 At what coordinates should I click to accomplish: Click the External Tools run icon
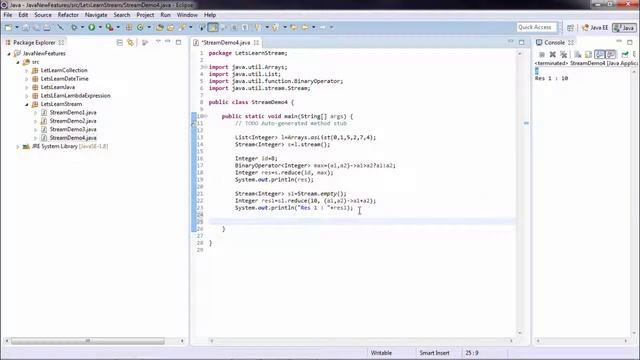click(x=109, y=27)
